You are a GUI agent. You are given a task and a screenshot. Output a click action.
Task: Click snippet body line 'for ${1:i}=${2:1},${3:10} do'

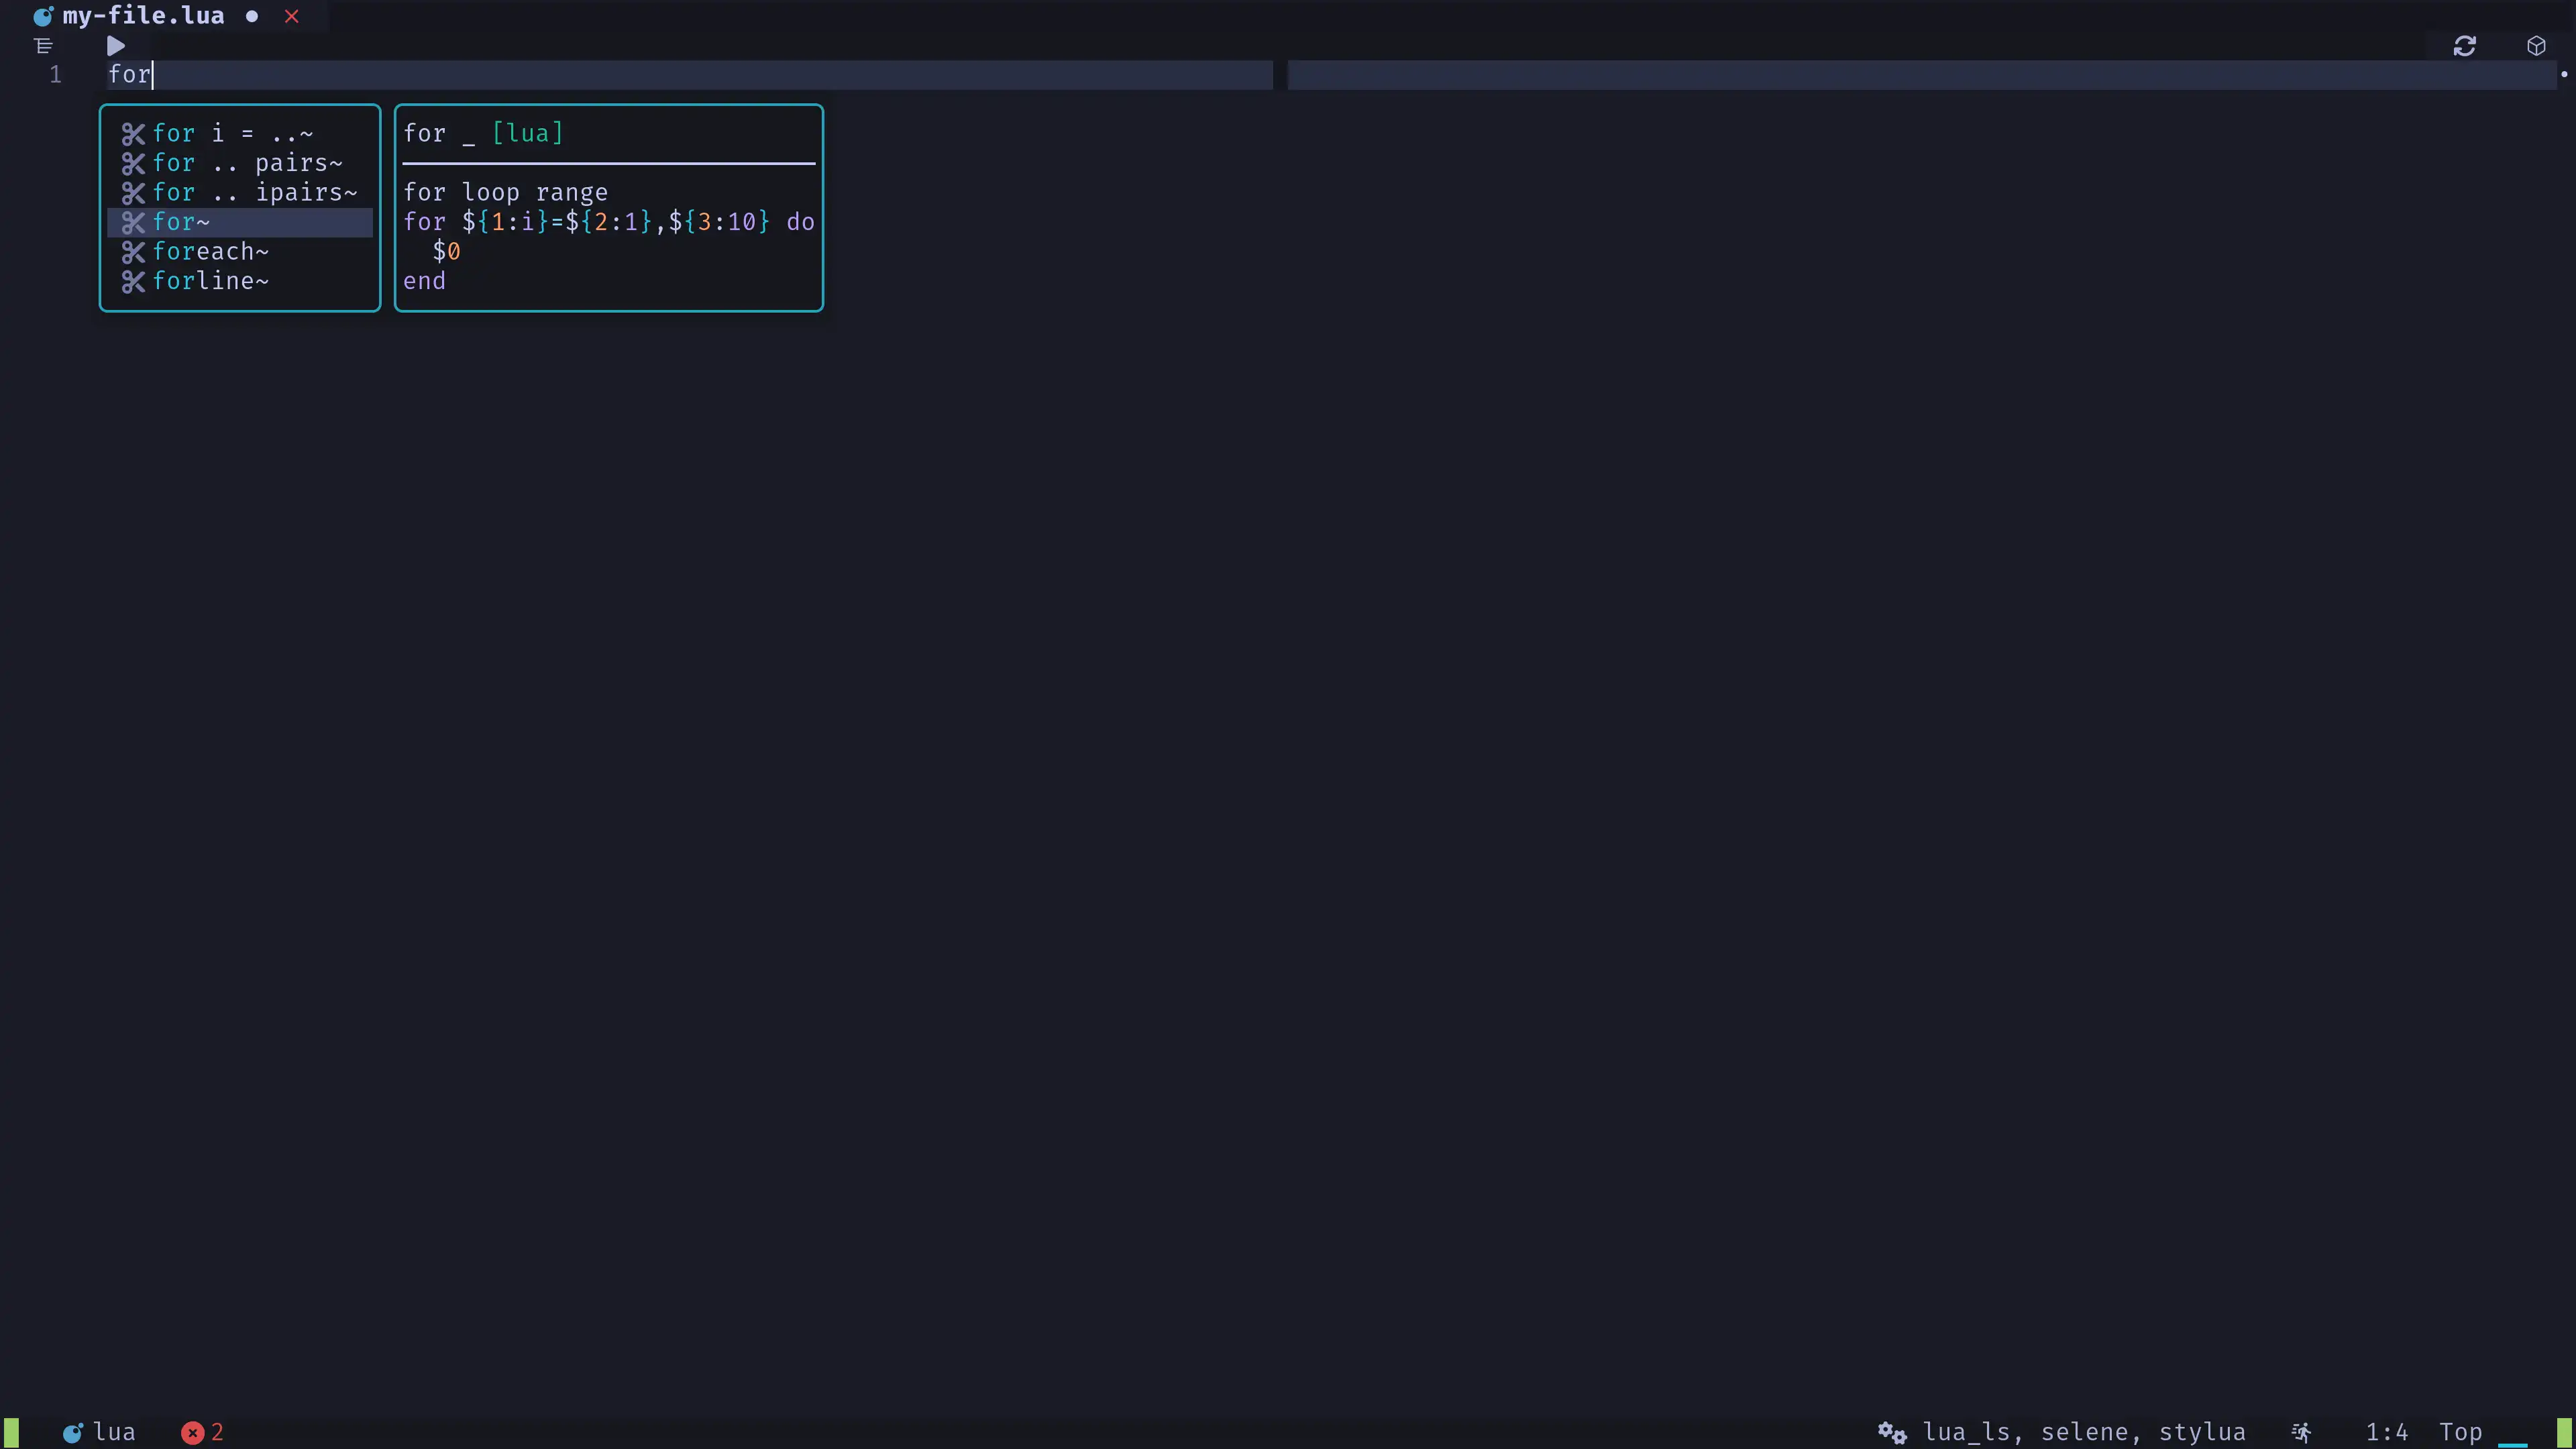(609, 222)
